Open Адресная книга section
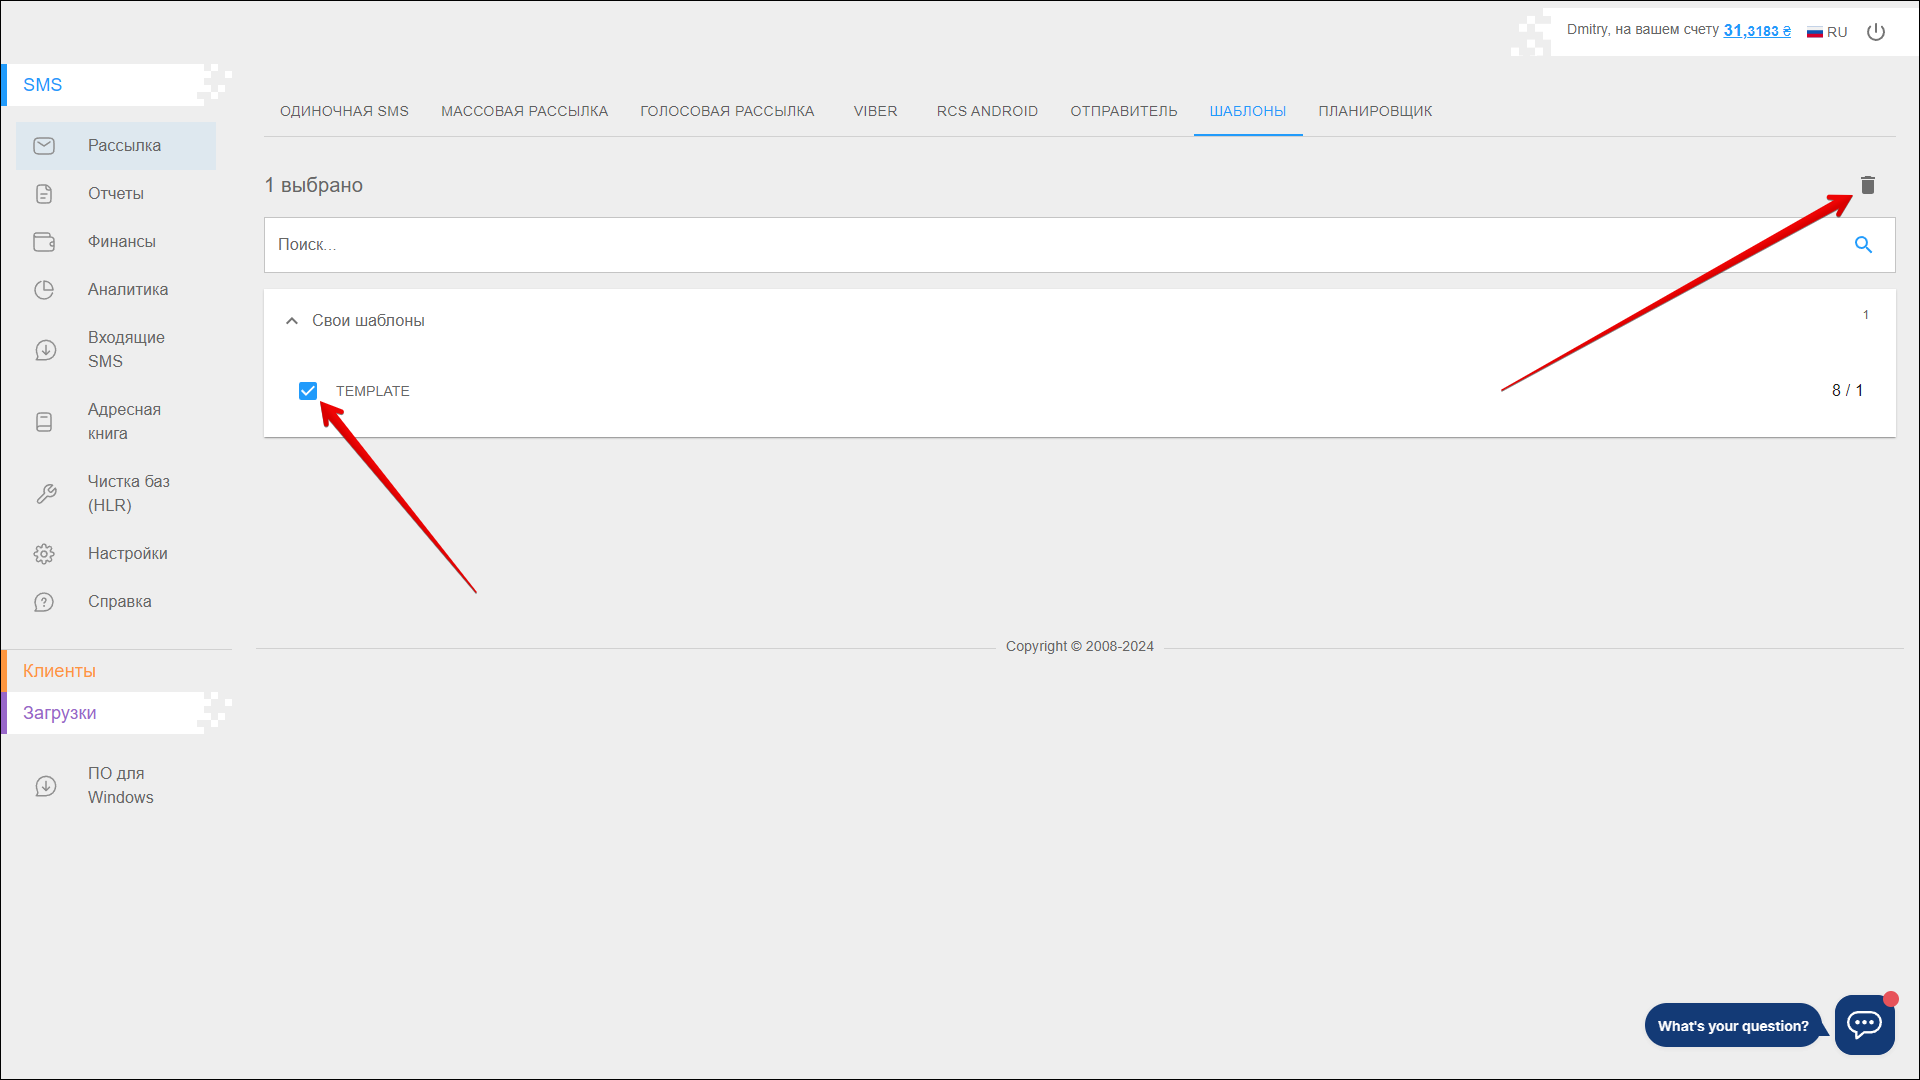Viewport: 1920px width, 1080px height. (x=123, y=422)
